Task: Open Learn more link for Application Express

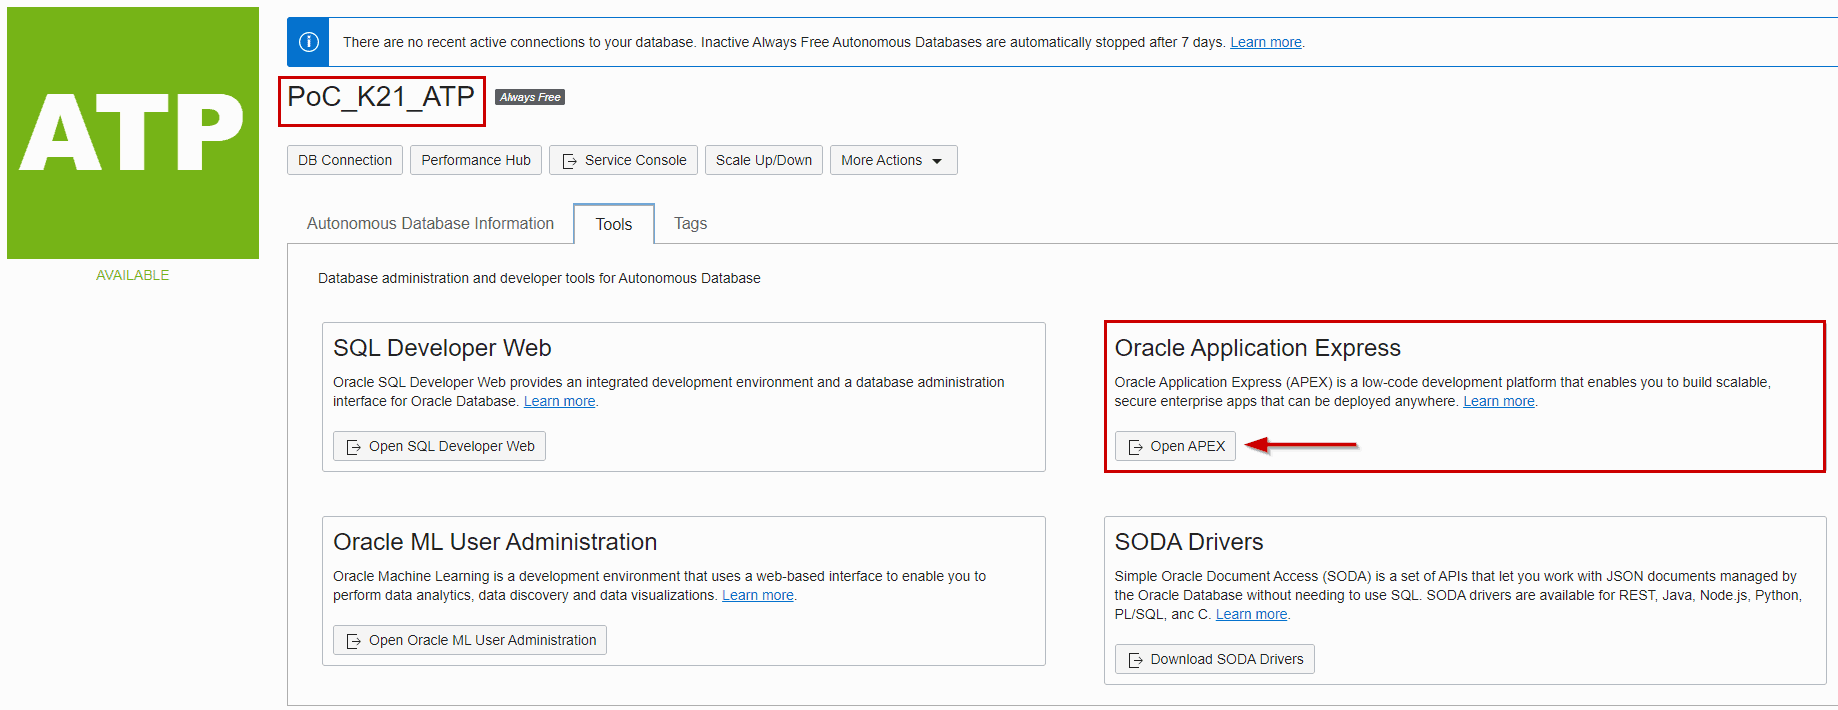Action: tap(1499, 401)
